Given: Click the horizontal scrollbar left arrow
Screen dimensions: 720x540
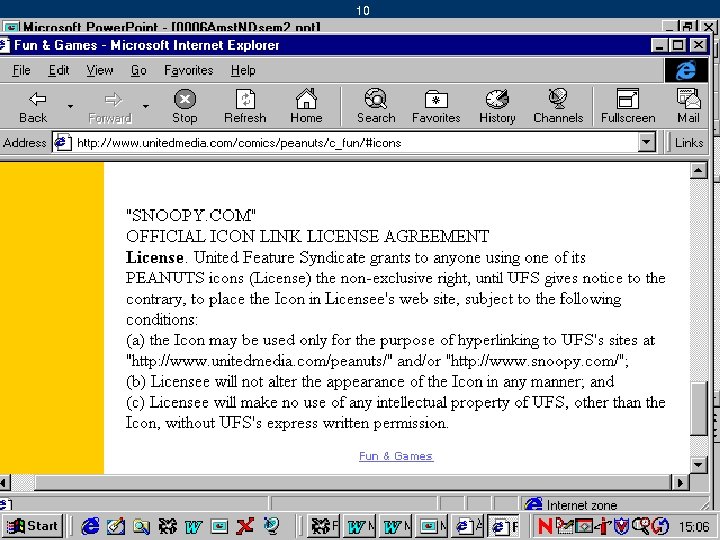Looking at the screenshot, I should (x=4, y=483).
